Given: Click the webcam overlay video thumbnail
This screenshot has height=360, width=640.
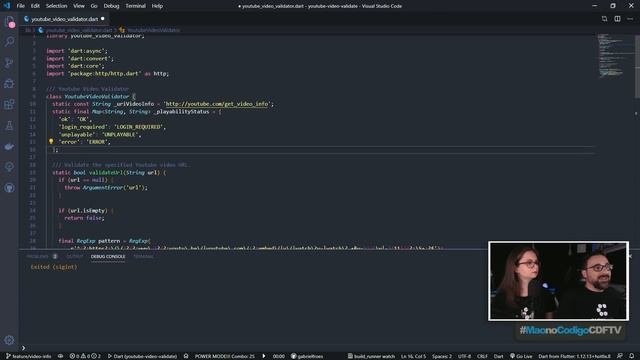Looking at the screenshot, I should 558,281.
